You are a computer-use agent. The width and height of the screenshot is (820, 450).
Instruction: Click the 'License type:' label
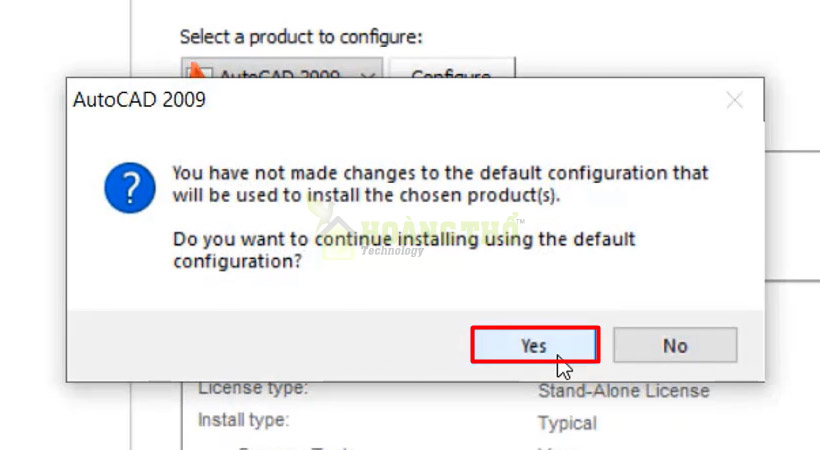pyautogui.click(x=253, y=388)
